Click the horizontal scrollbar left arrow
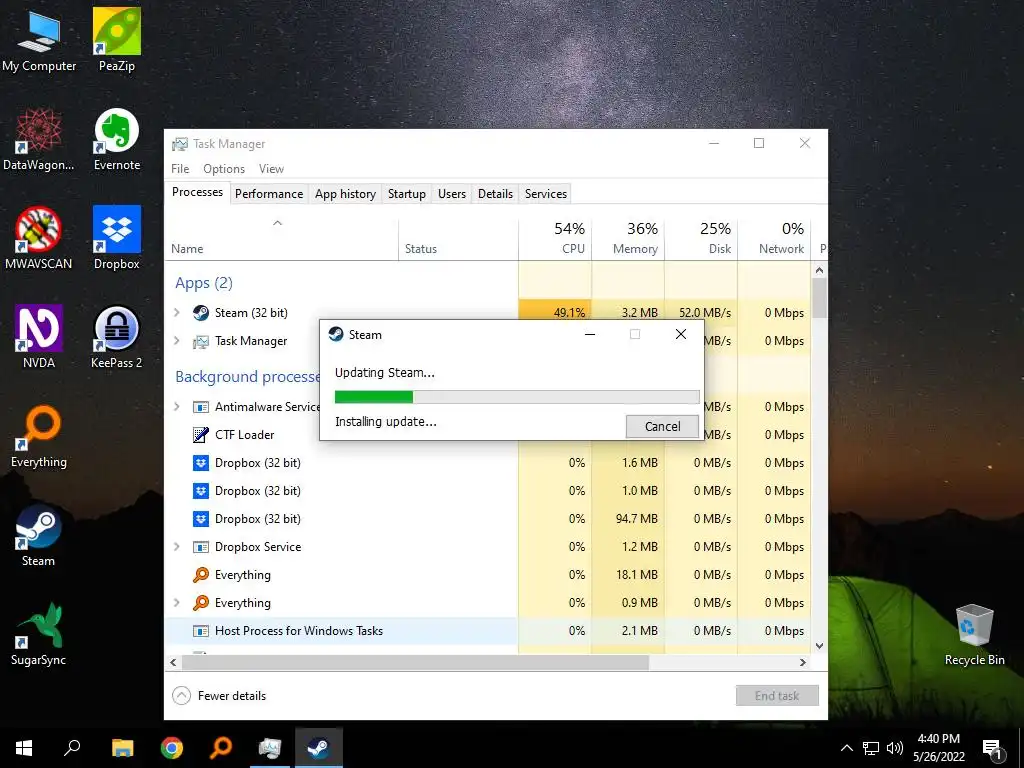The height and width of the screenshot is (768, 1024). pyautogui.click(x=173, y=662)
